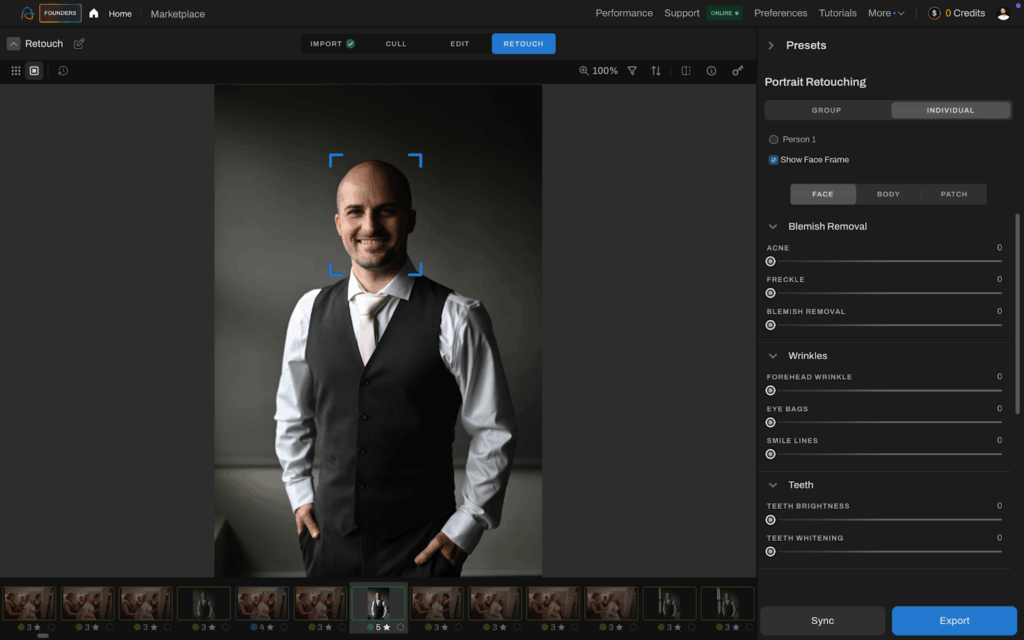1024x640 pixels.
Task: Uncheck the Show Face Frame checkbox
Action: pyautogui.click(x=773, y=160)
